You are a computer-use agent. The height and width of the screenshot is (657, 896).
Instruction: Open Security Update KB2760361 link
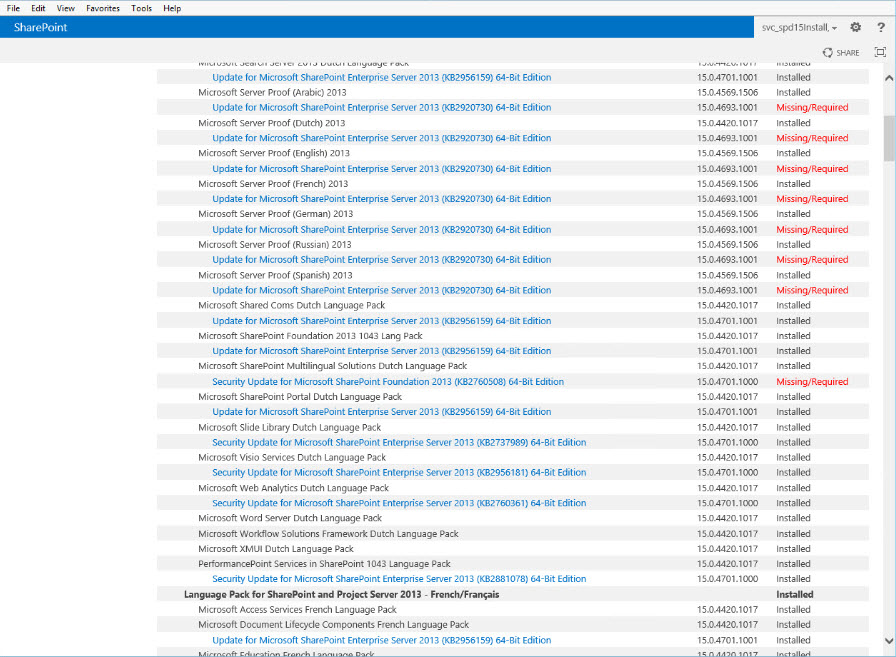[399, 503]
